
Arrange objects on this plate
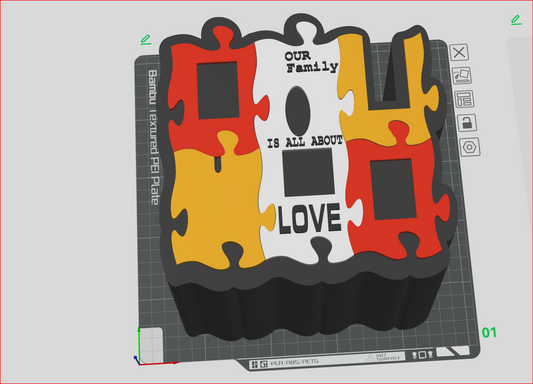(x=464, y=99)
